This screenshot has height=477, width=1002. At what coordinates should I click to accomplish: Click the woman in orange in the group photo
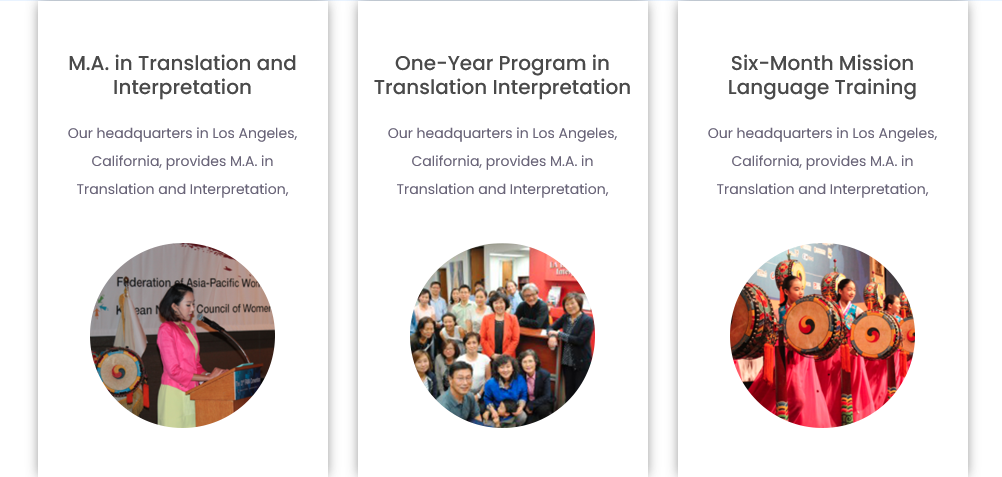point(499,326)
